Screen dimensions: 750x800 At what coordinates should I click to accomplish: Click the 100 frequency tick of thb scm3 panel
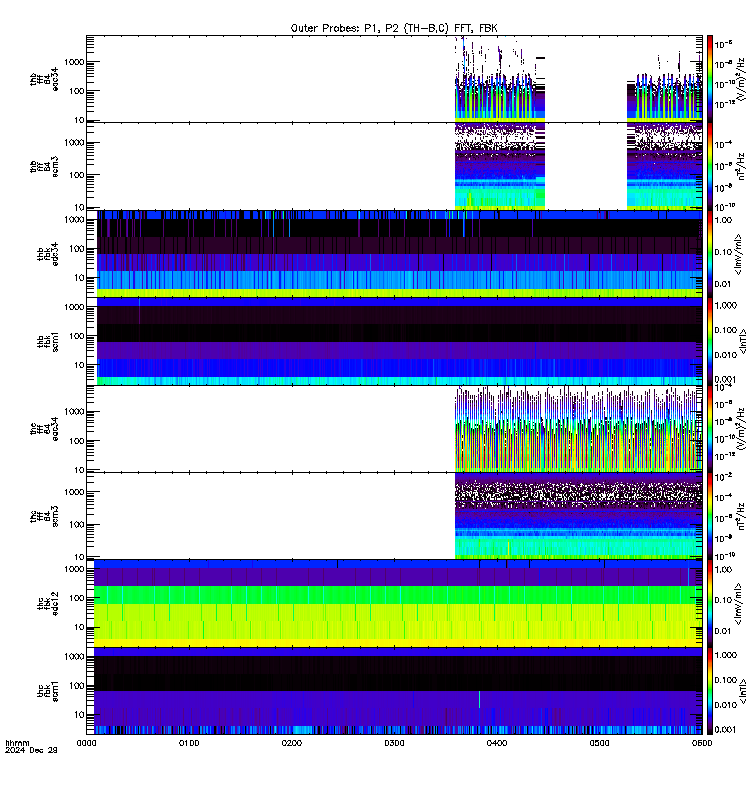[x=77, y=175]
